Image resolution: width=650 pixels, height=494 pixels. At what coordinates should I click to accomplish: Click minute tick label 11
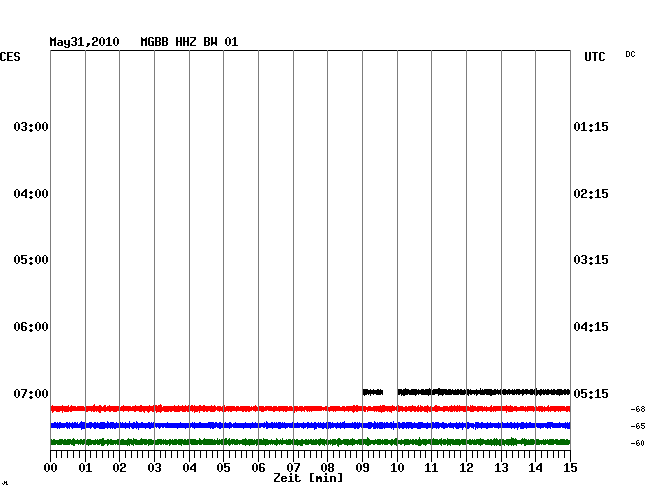[x=431, y=468]
